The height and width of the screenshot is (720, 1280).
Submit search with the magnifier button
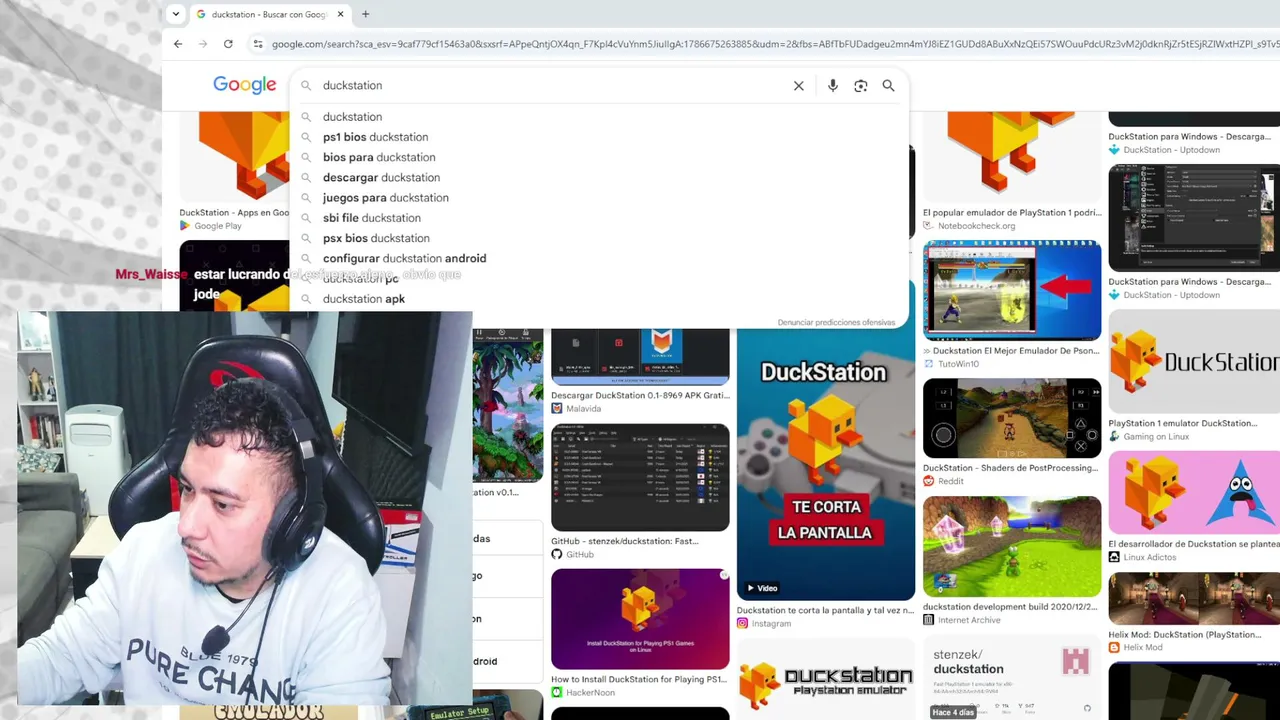pos(888,86)
